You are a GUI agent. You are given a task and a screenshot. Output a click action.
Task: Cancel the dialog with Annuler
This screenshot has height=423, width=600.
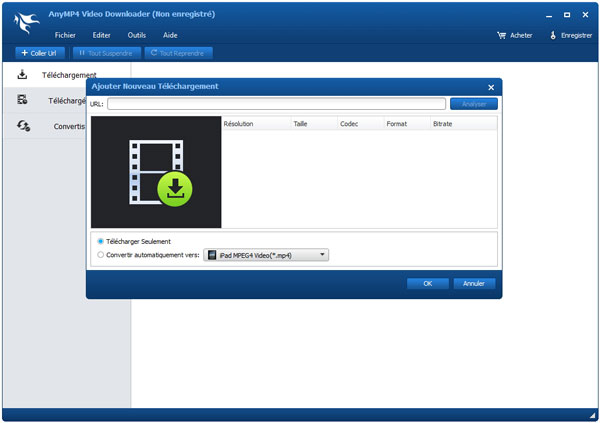coord(474,283)
